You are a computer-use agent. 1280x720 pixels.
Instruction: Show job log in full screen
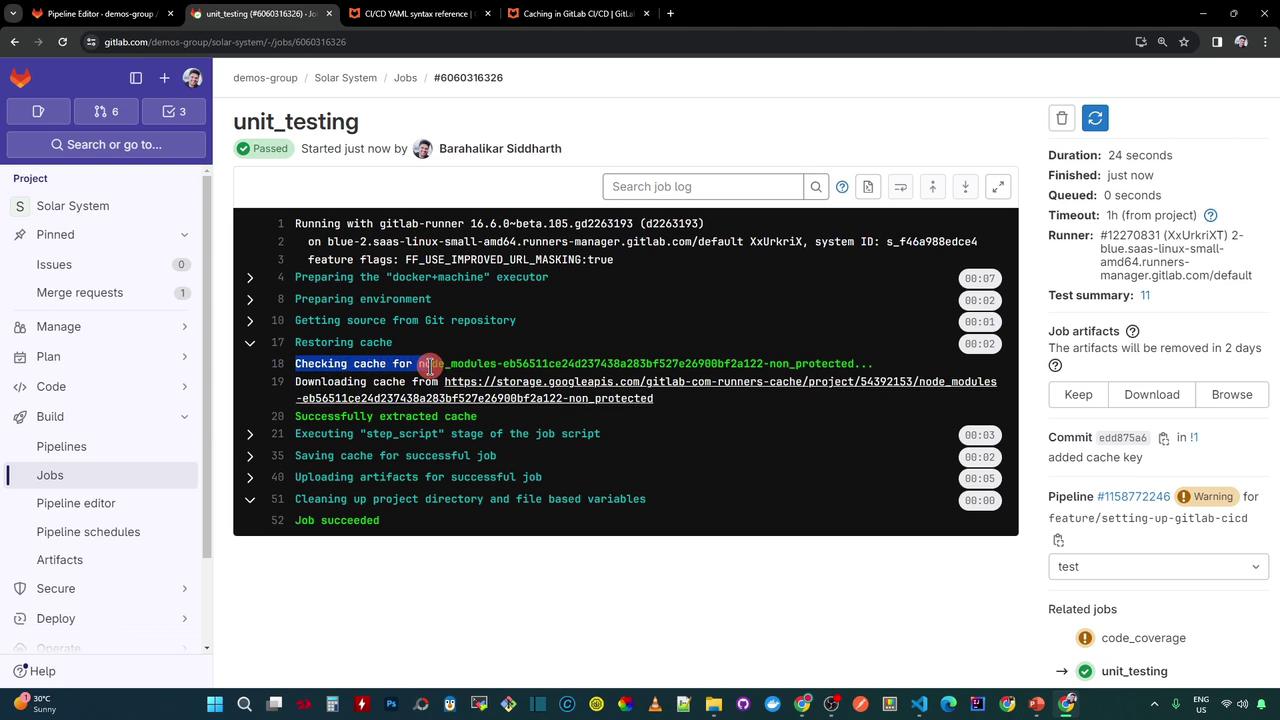coord(998,187)
